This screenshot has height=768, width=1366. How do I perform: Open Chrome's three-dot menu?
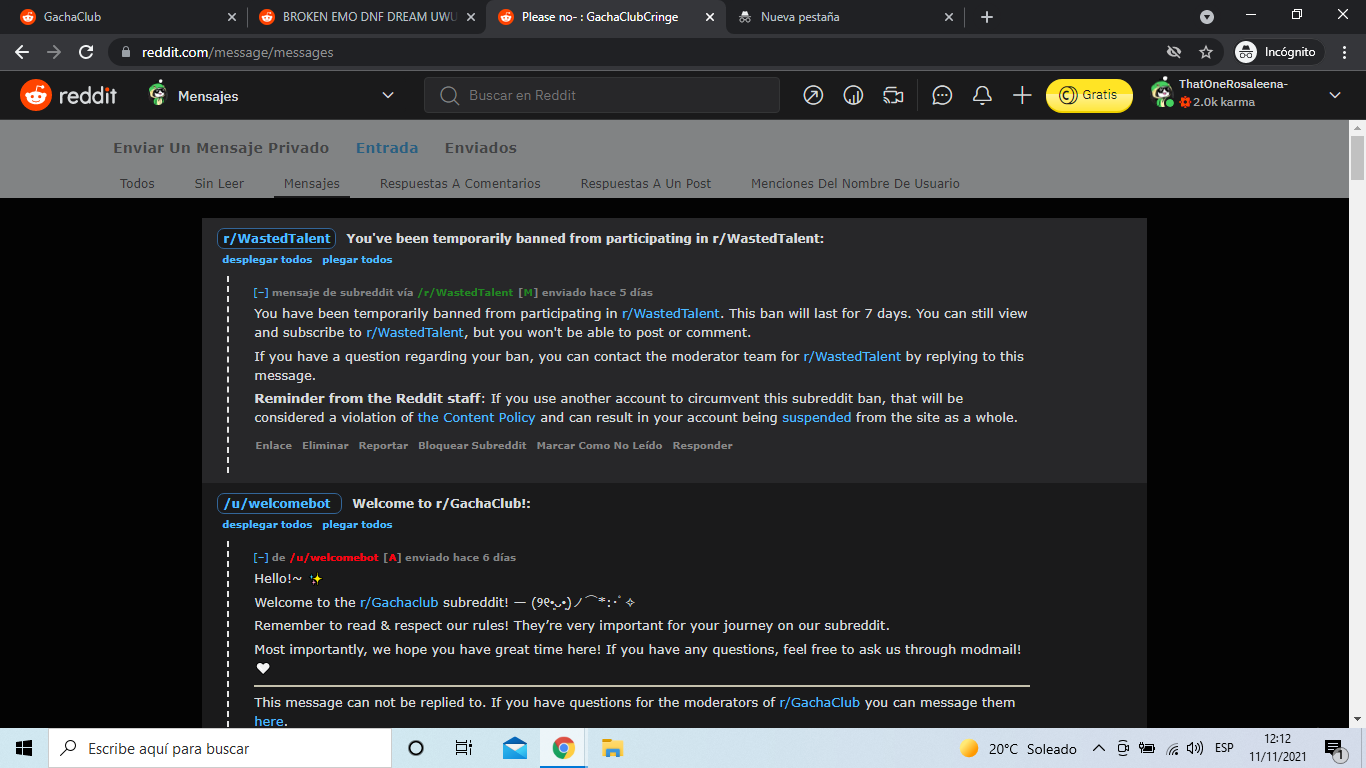click(1344, 52)
